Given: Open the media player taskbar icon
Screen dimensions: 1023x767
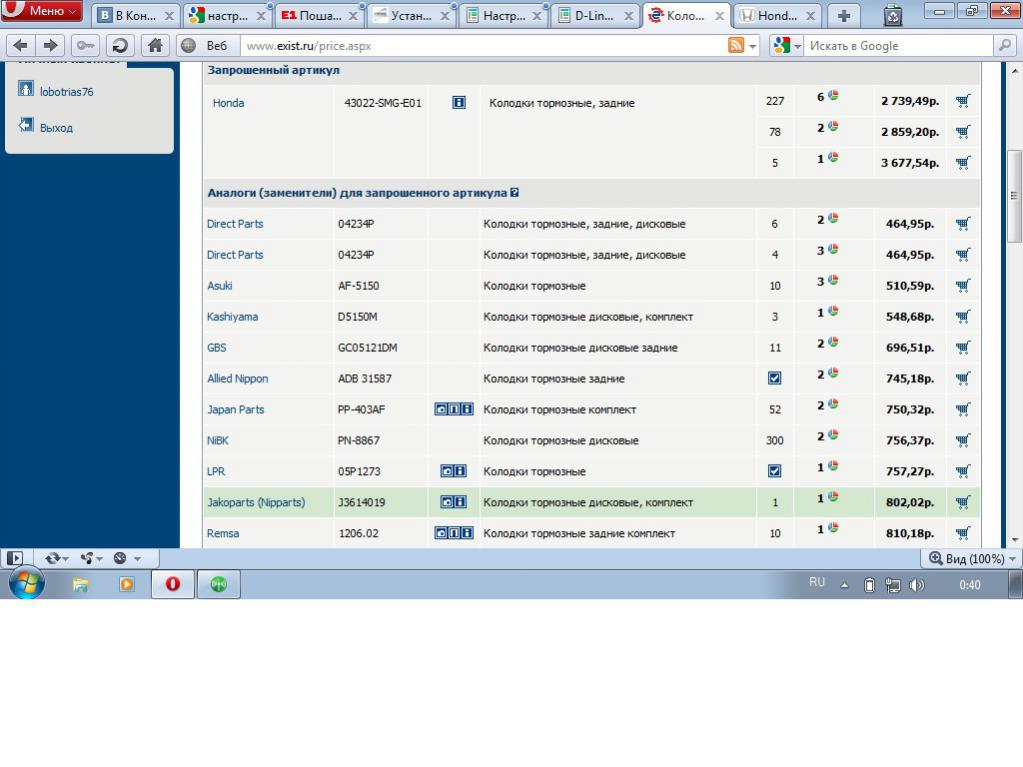Looking at the screenshot, I should (127, 584).
